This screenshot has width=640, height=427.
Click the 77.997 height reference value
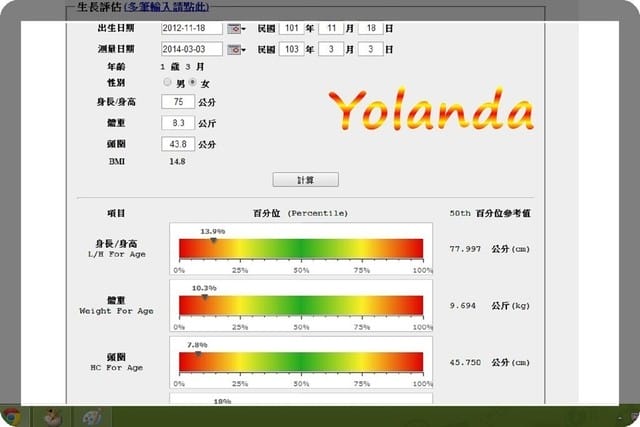click(465, 249)
